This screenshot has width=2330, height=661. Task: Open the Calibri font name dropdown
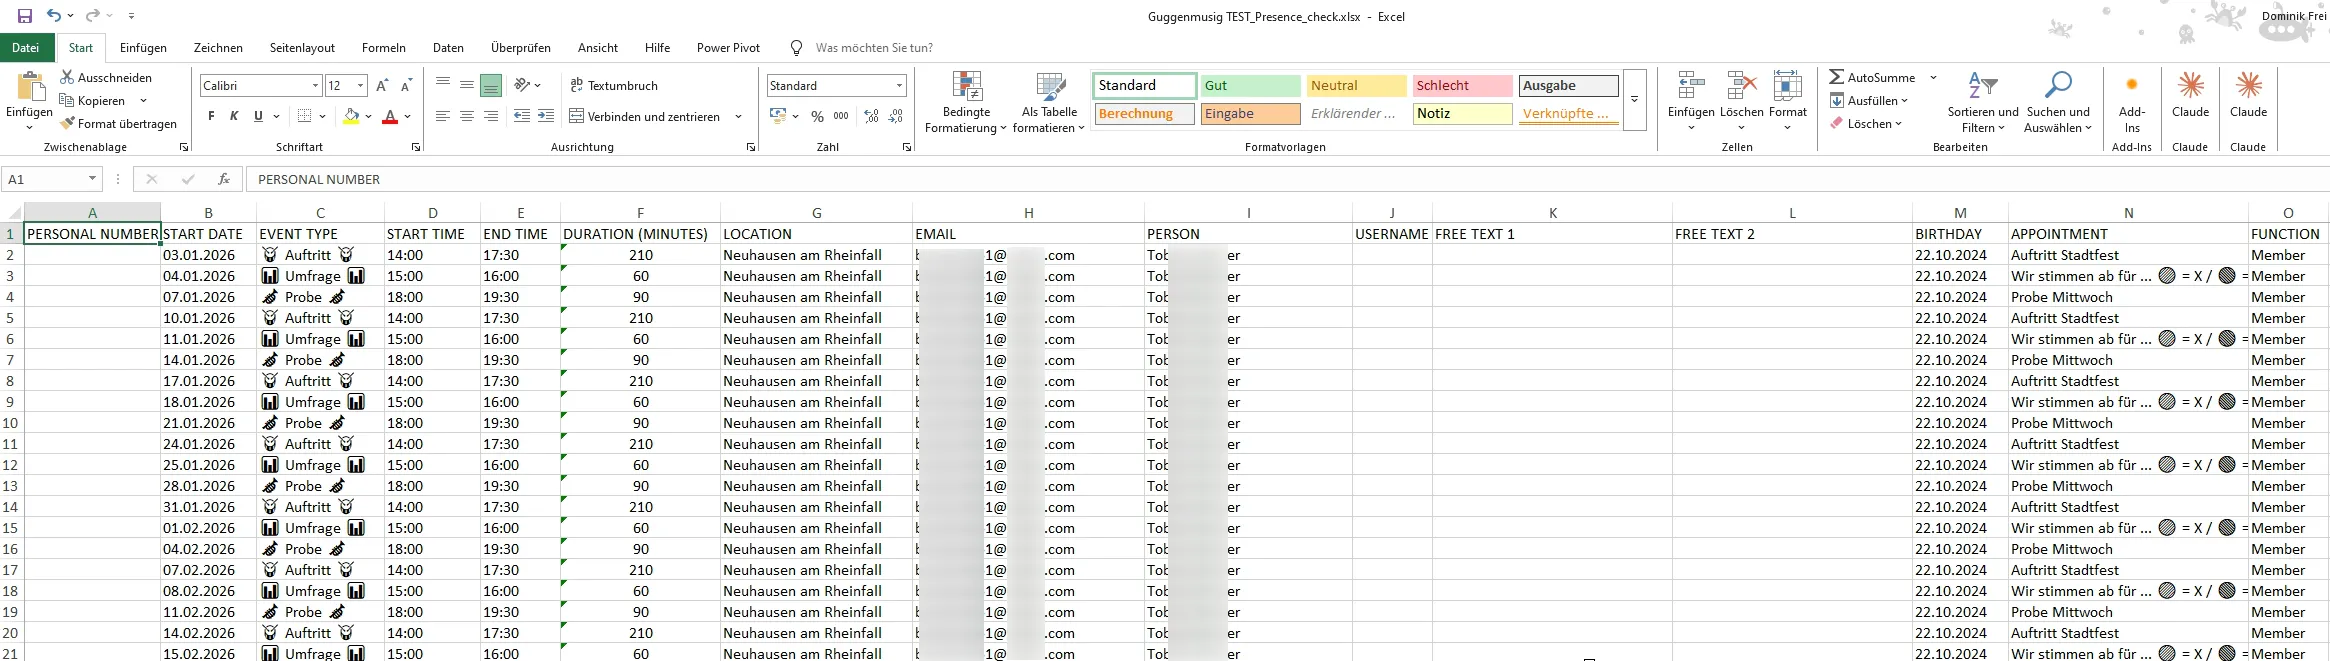pyautogui.click(x=316, y=86)
